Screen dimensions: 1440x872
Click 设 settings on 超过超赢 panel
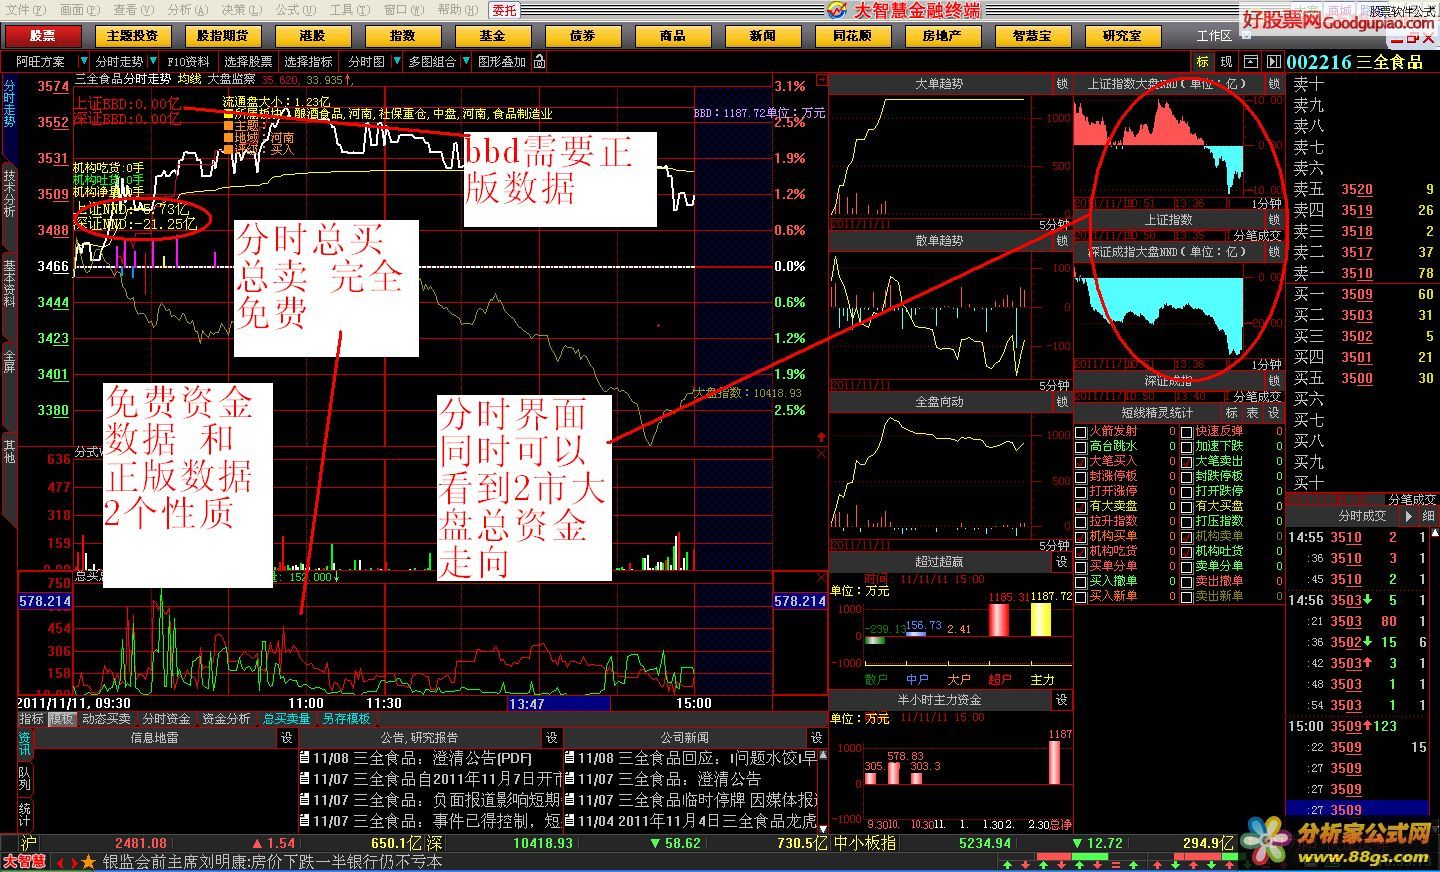click(1062, 562)
